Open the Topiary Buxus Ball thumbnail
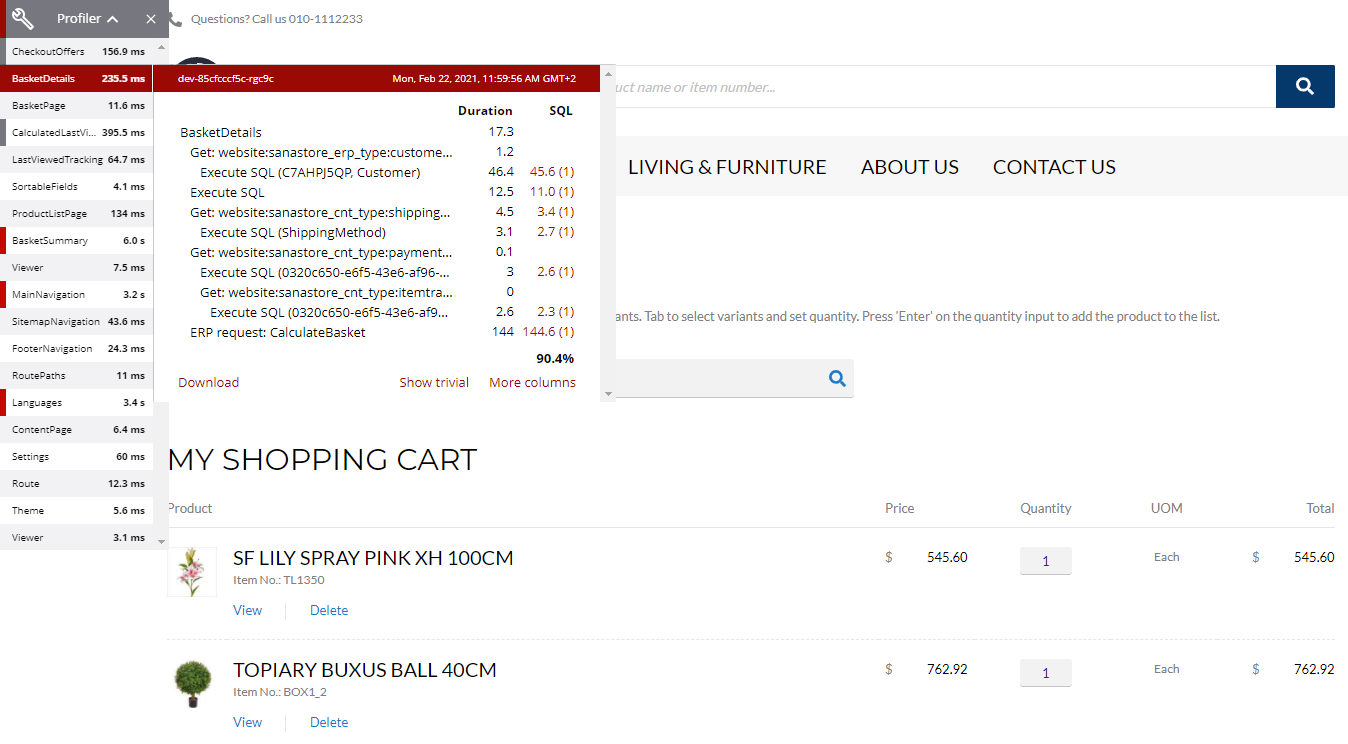 pos(191,684)
